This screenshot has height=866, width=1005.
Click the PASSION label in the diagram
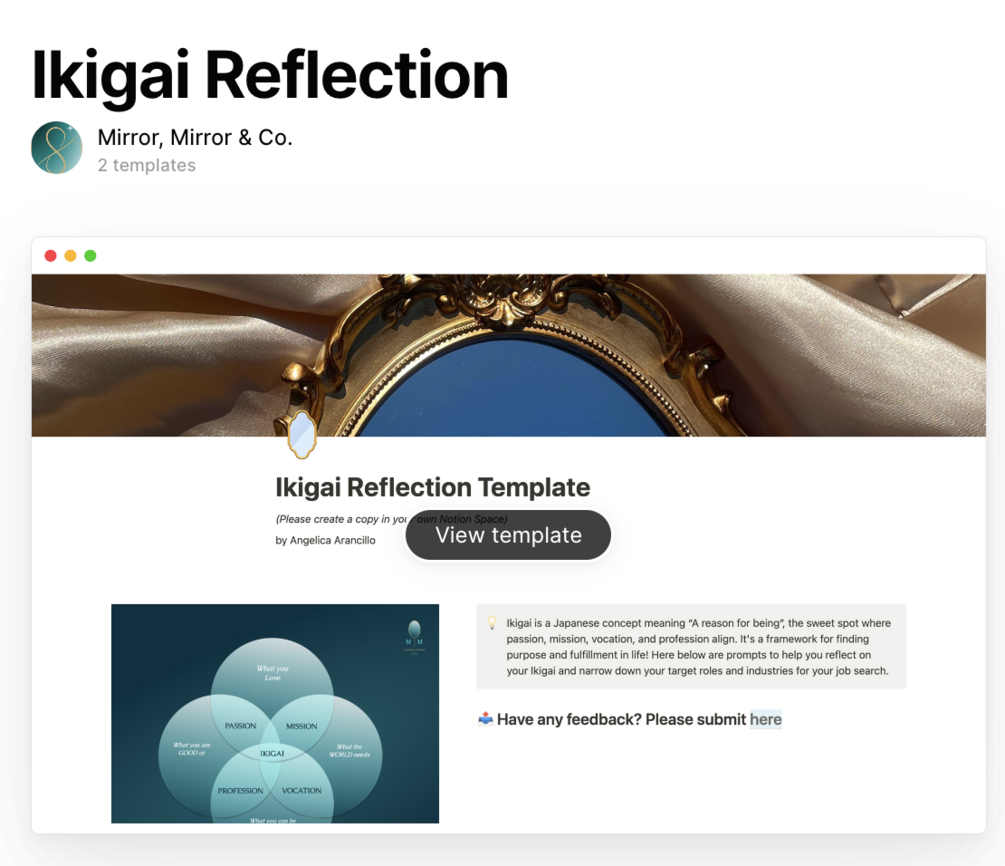[240, 726]
